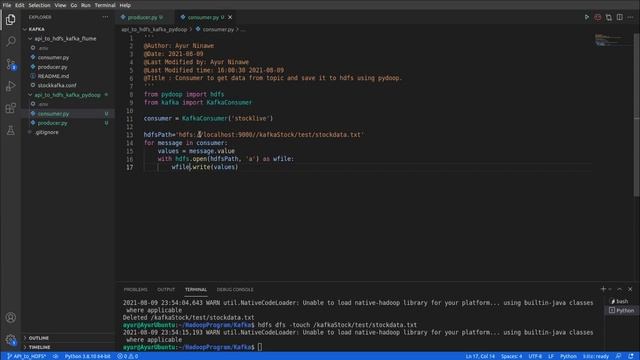Open the Selection menu
This screenshot has width=640, height=360.
click(39, 5)
